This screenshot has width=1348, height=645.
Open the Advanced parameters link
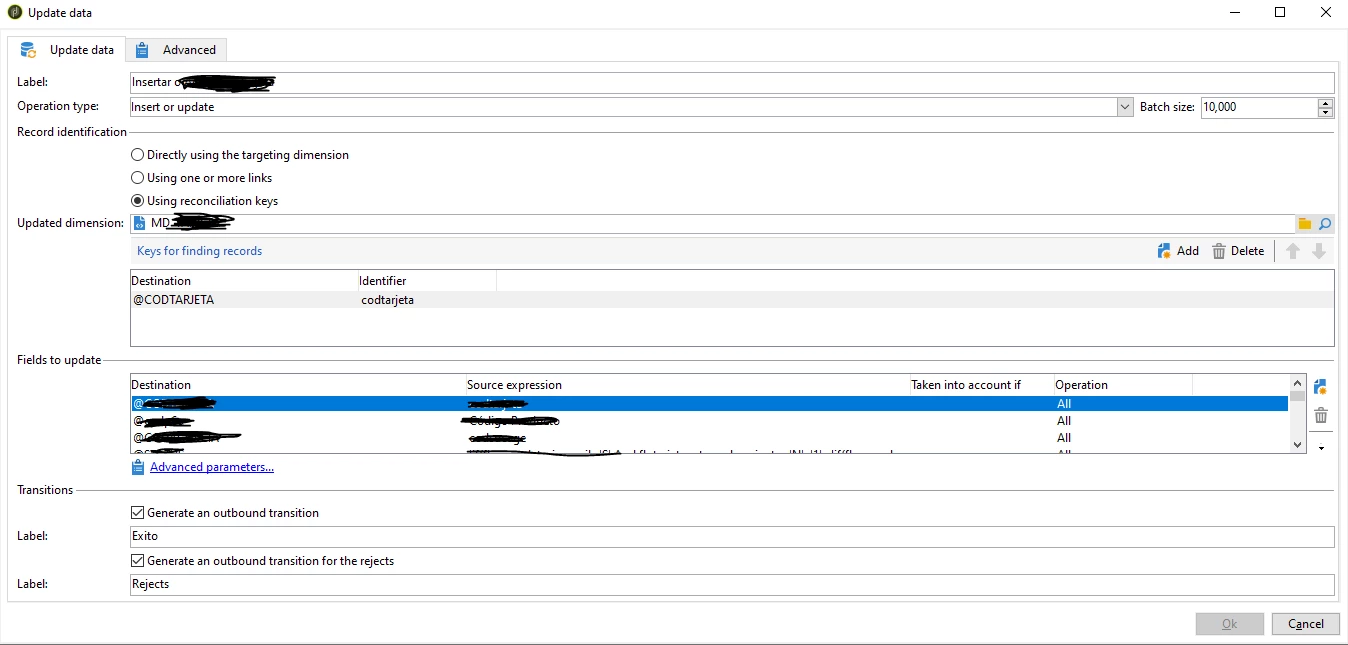coord(211,467)
